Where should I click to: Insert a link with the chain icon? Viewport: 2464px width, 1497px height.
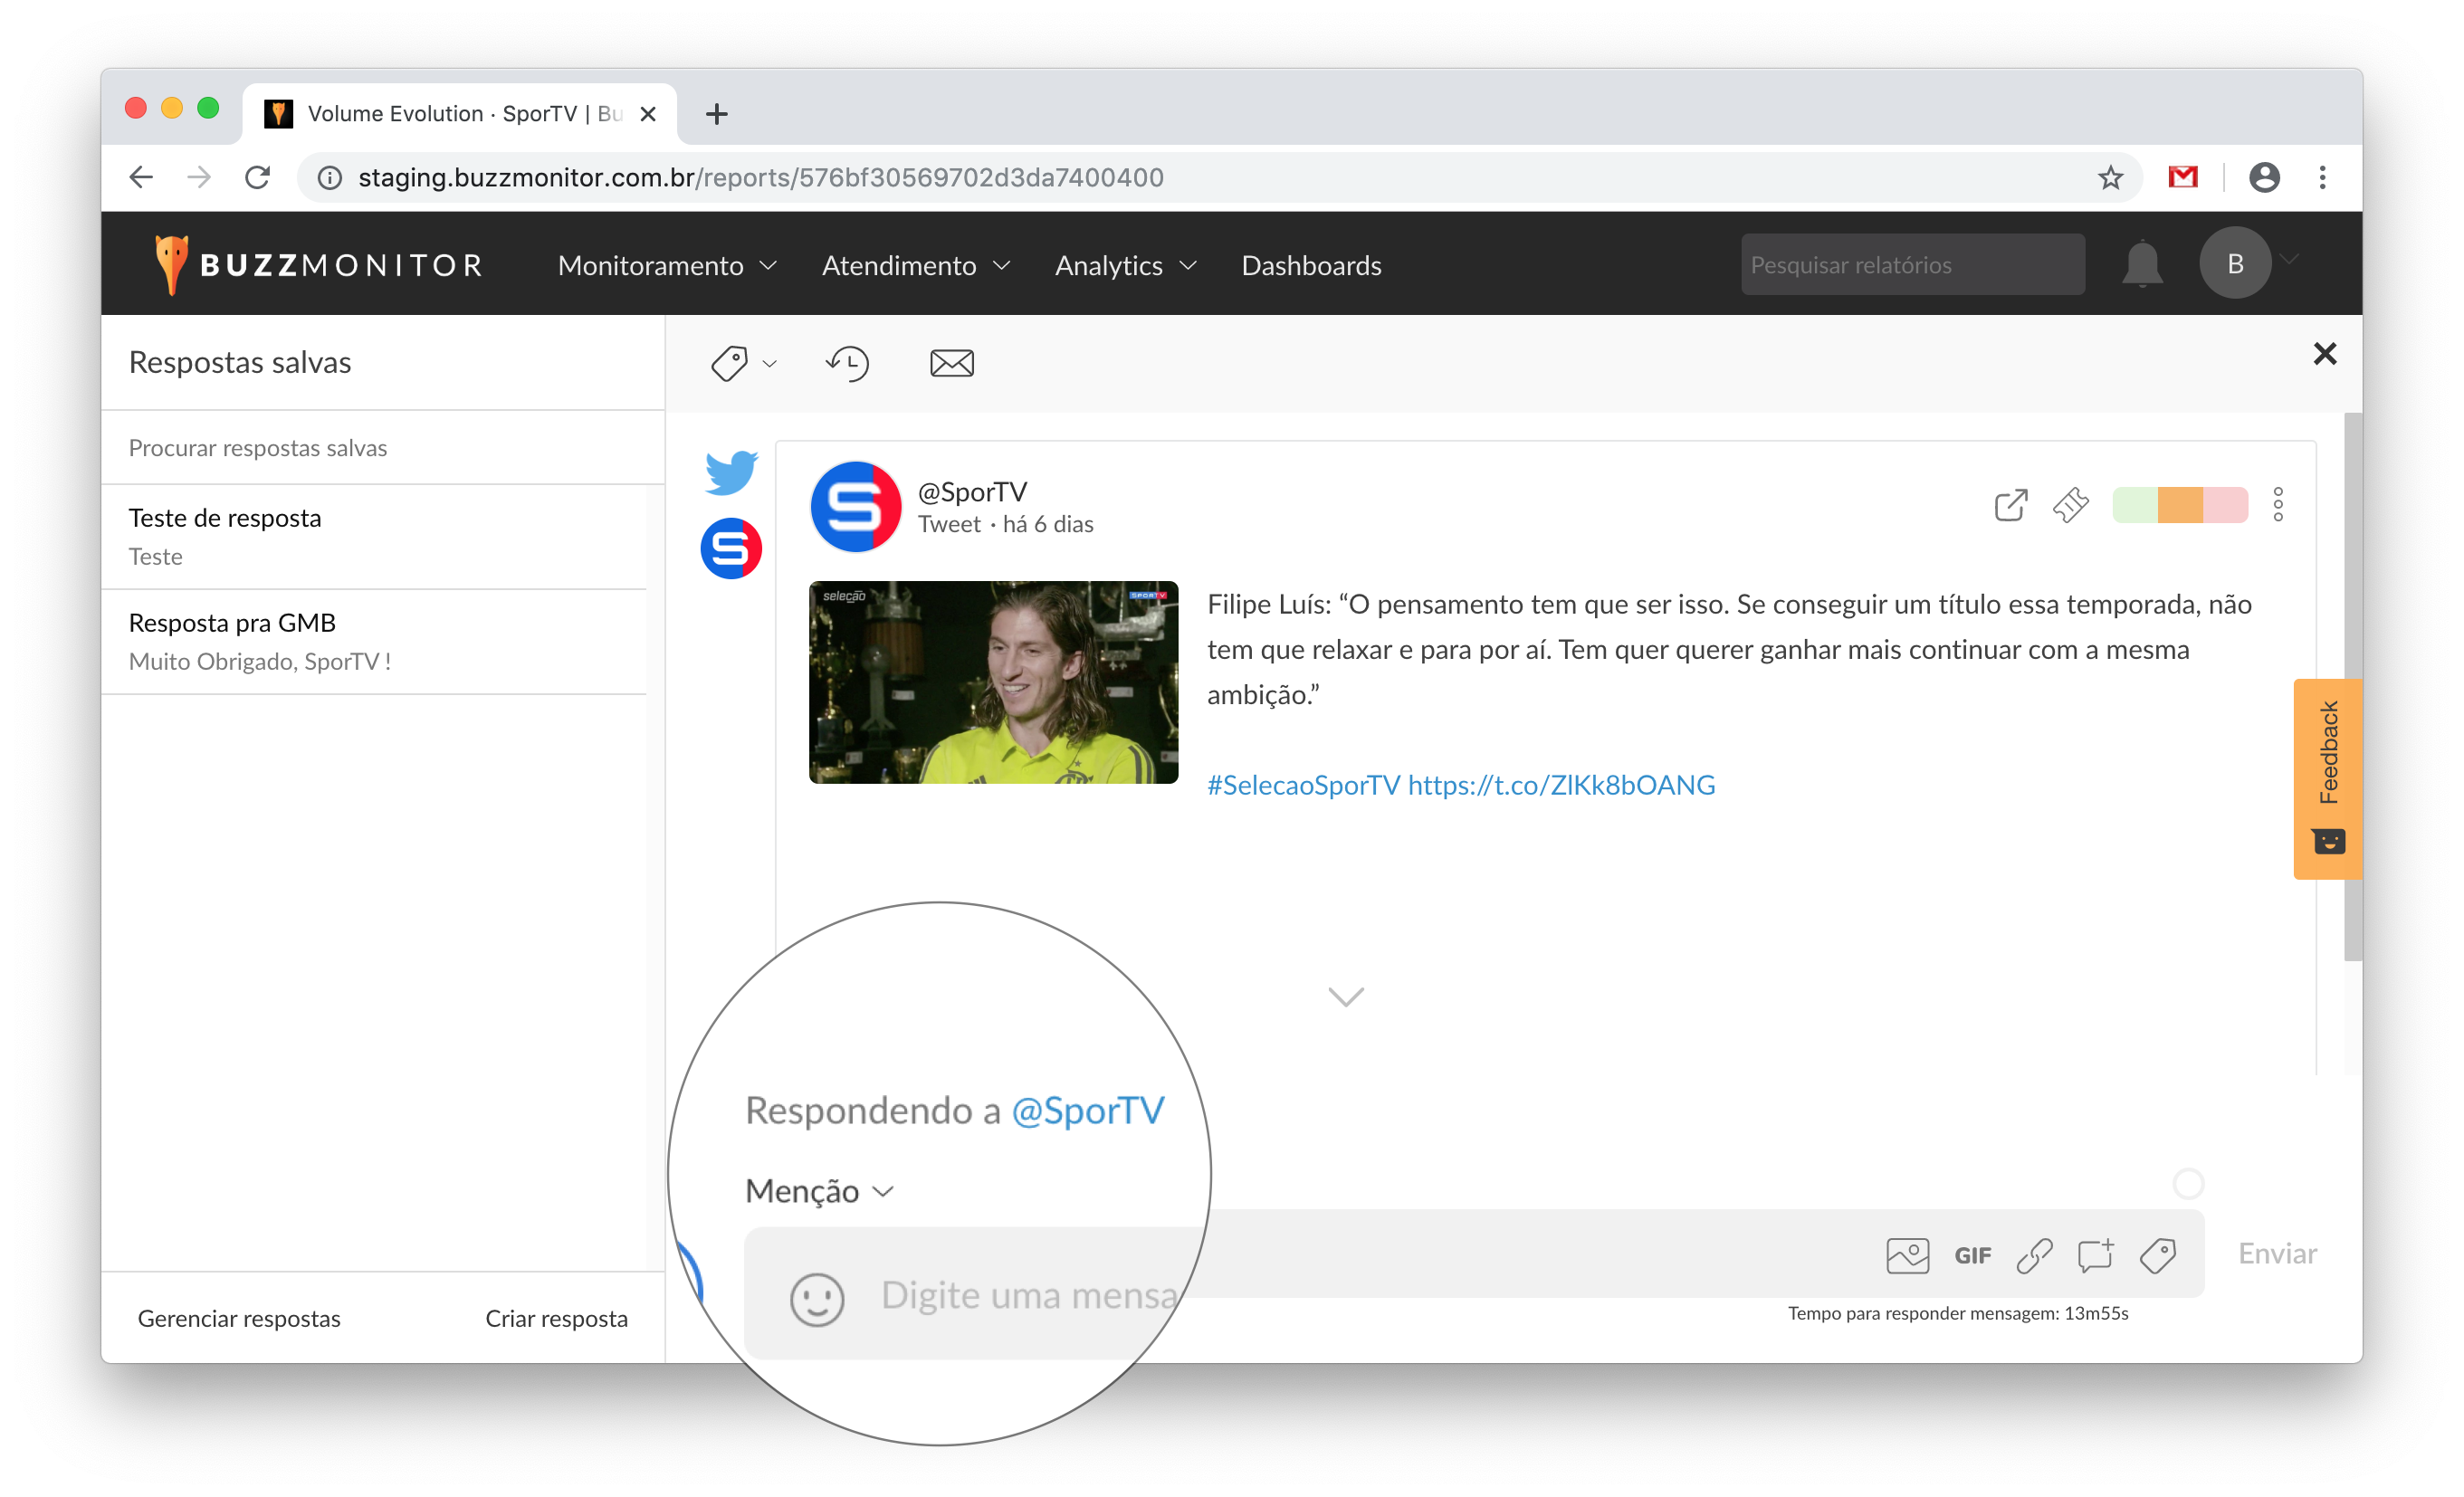click(x=2034, y=1255)
